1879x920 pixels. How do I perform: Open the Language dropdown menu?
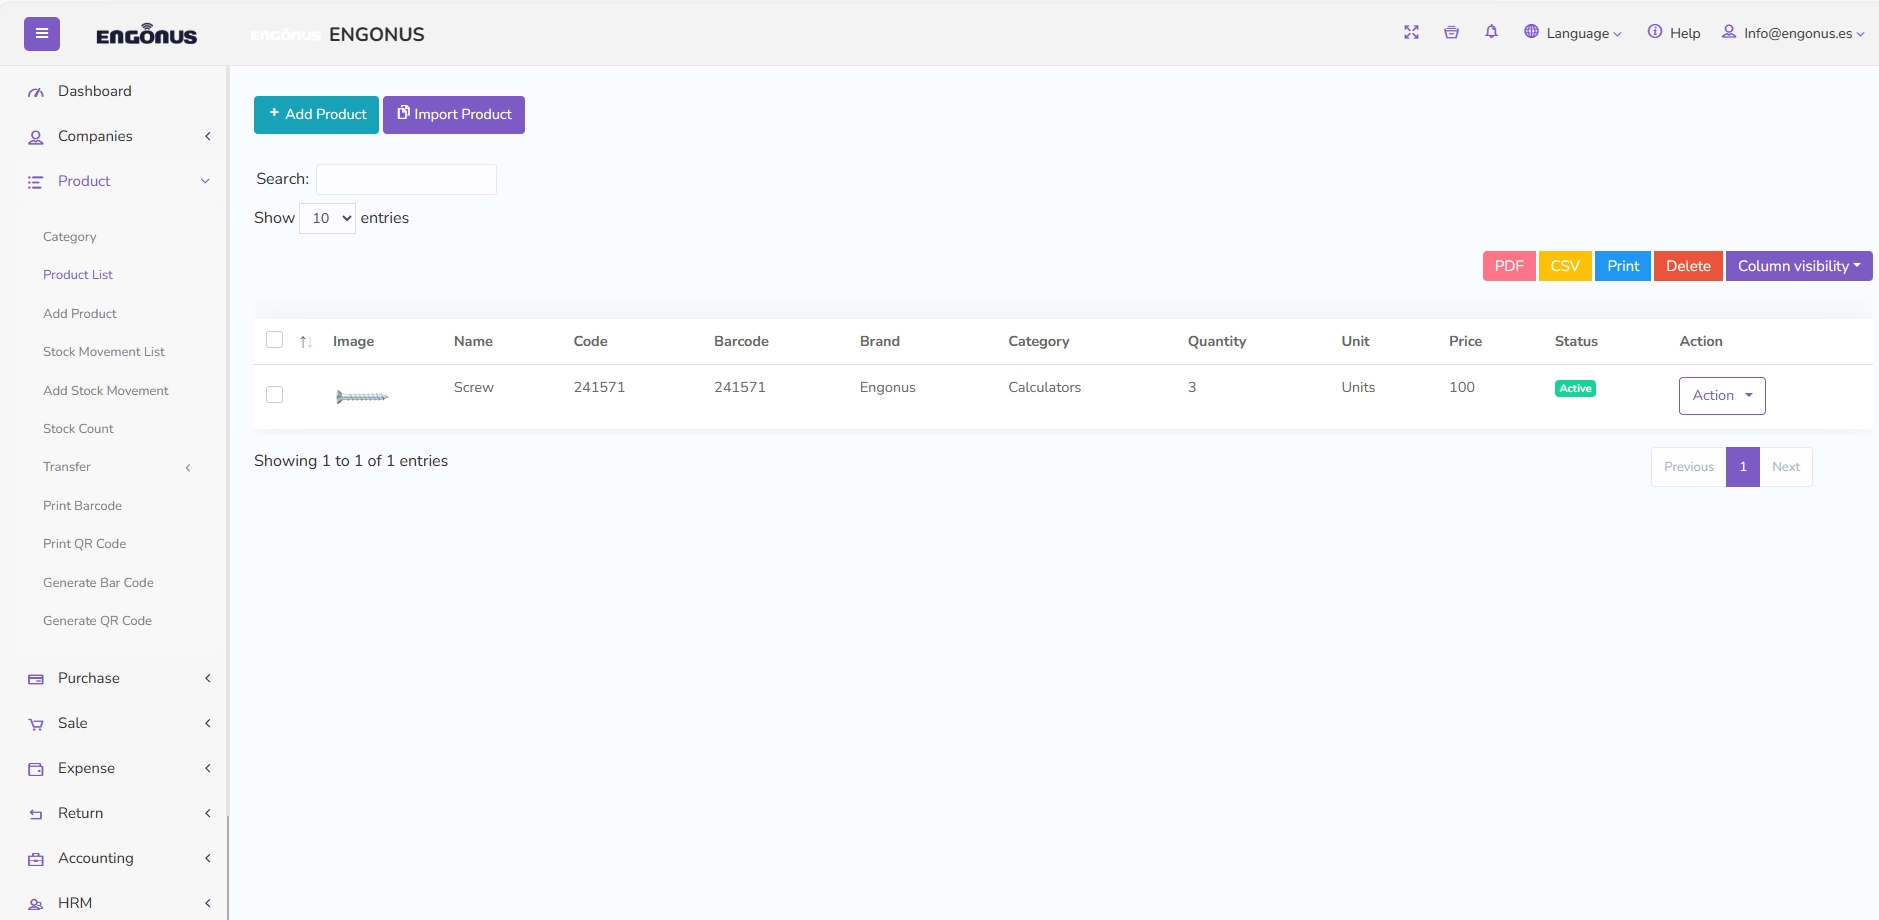point(1573,33)
